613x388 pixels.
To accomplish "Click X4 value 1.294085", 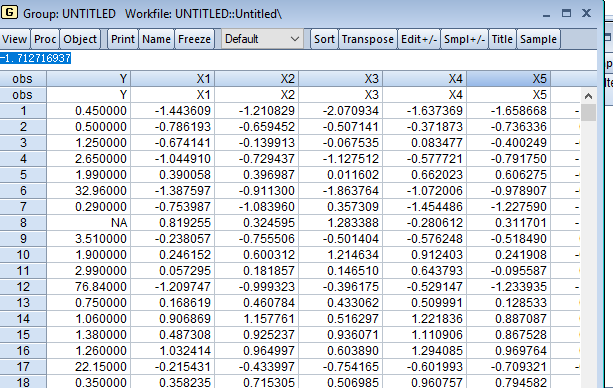I will click(425, 350).
